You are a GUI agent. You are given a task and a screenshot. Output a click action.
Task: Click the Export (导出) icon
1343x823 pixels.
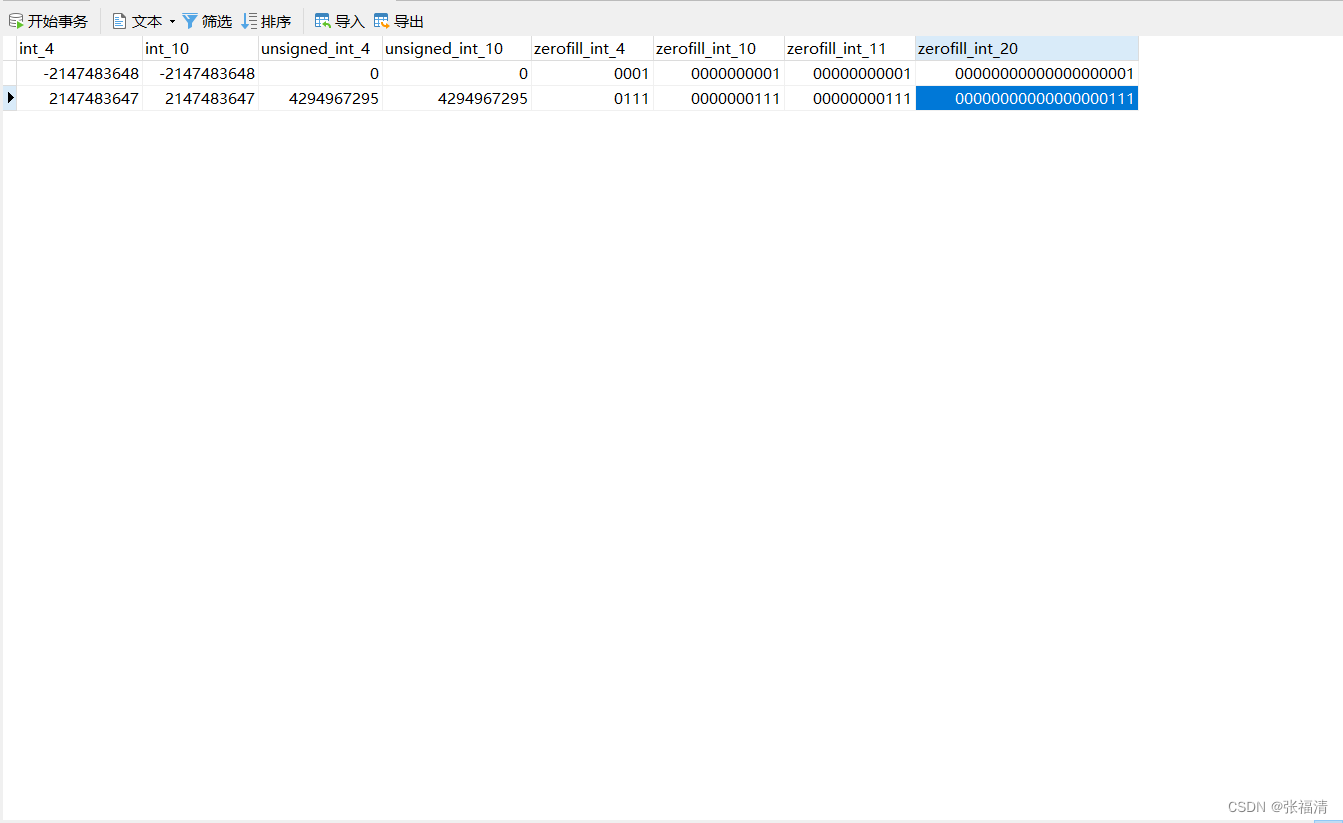click(x=382, y=21)
